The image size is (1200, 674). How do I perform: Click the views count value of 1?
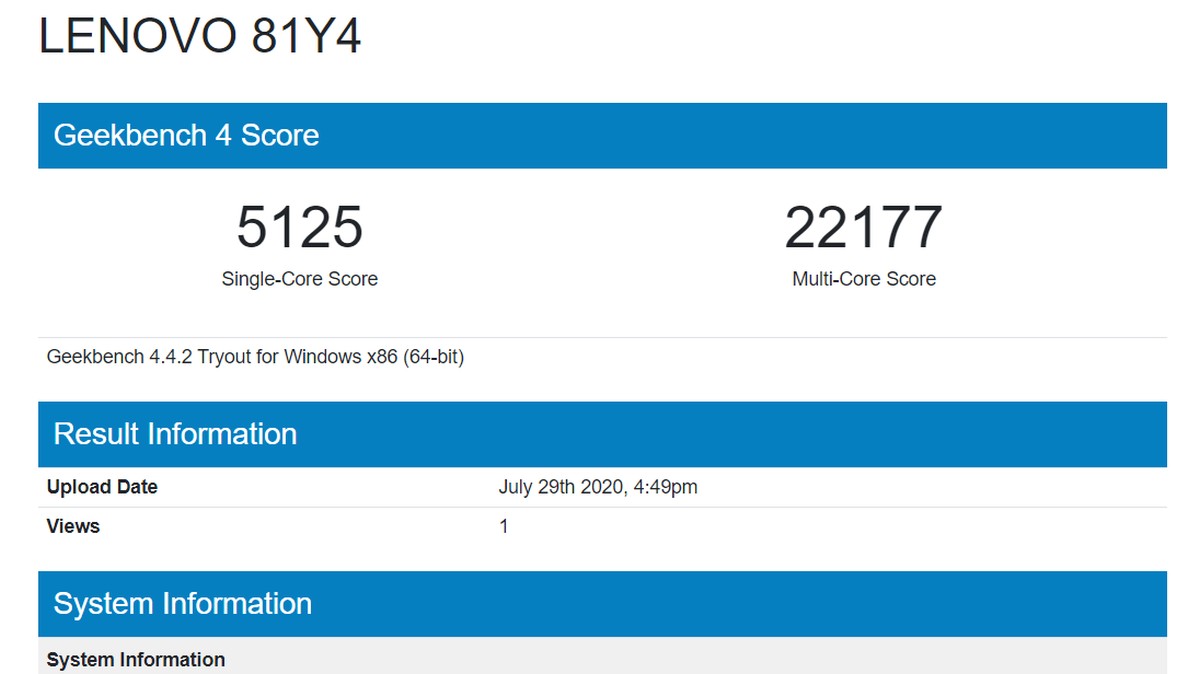[x=504, y=526]
